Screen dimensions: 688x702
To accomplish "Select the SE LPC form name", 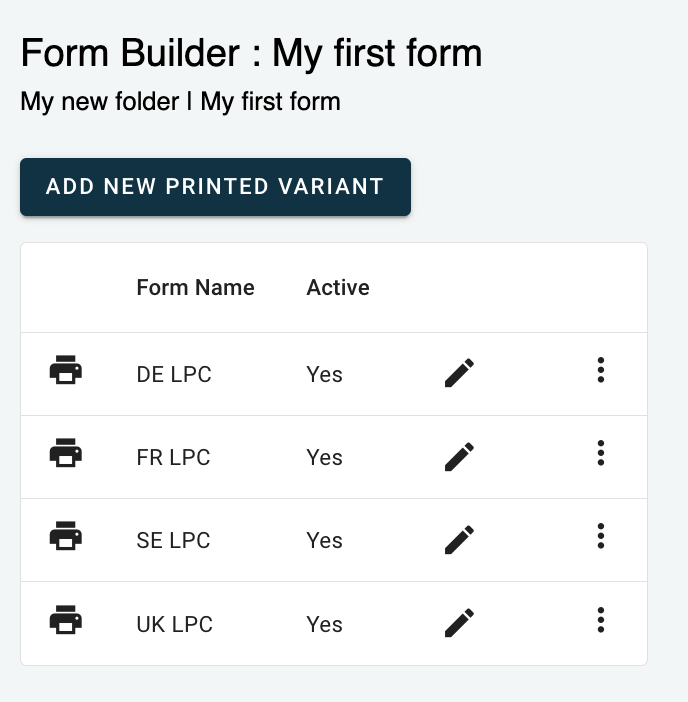I will coord(173,541).
